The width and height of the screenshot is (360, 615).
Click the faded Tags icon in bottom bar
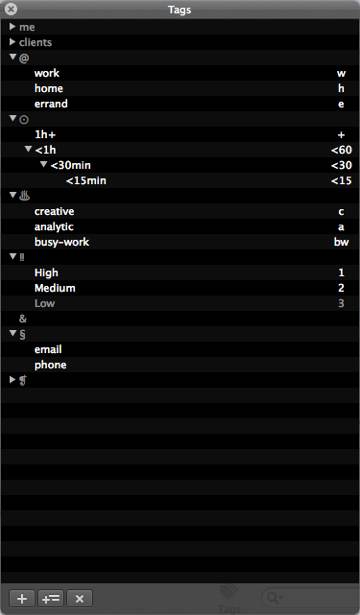point(229,599)
